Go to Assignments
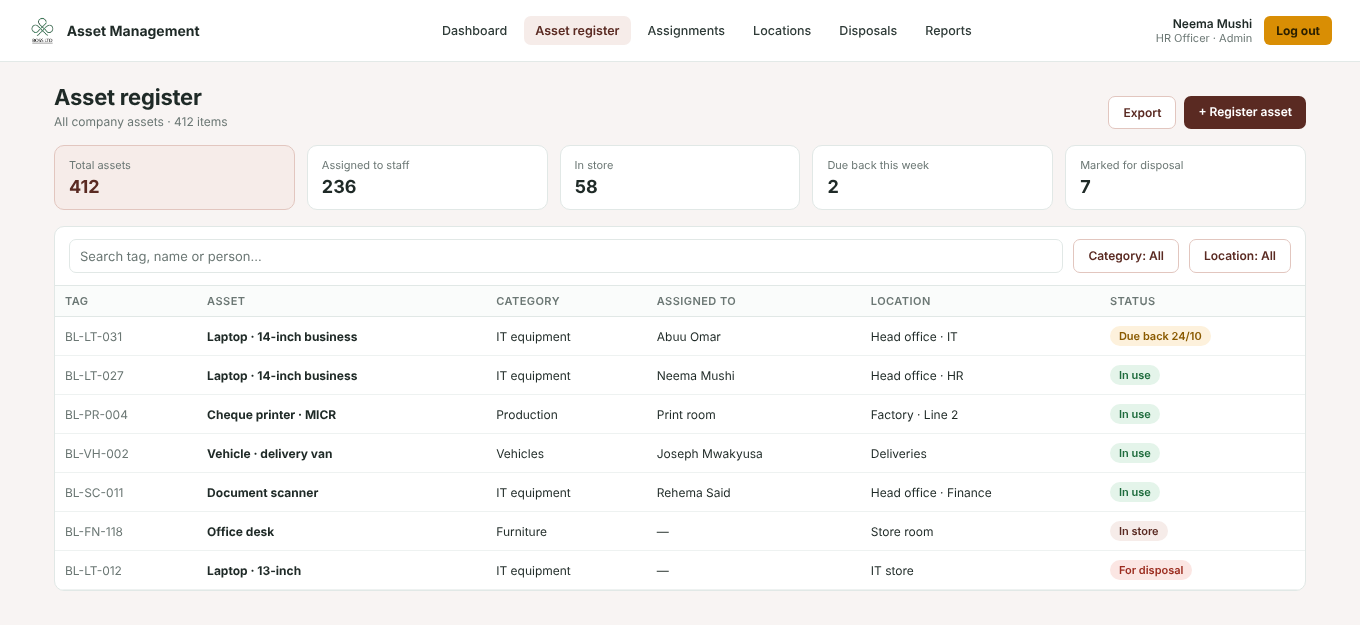Screen dimensions: 1360x625 [686, 31]
